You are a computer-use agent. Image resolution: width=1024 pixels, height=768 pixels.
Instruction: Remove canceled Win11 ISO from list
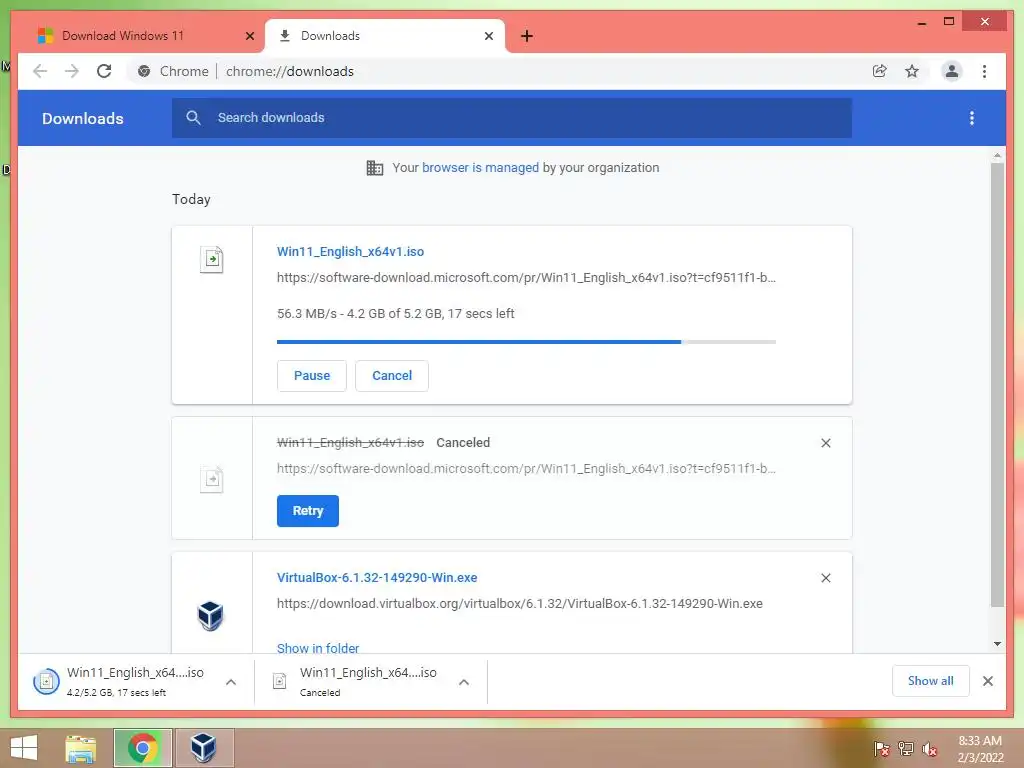tap(825, 443)
